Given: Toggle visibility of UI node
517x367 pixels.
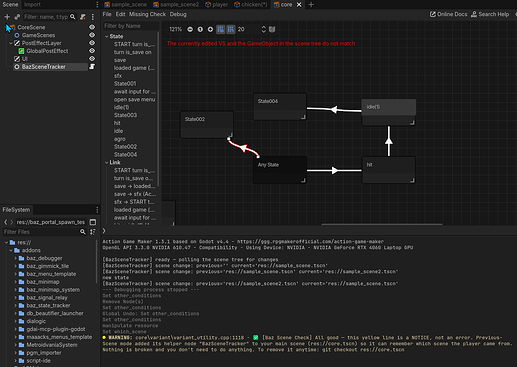Looking at the screenshot, I should (x=92, y=59).
